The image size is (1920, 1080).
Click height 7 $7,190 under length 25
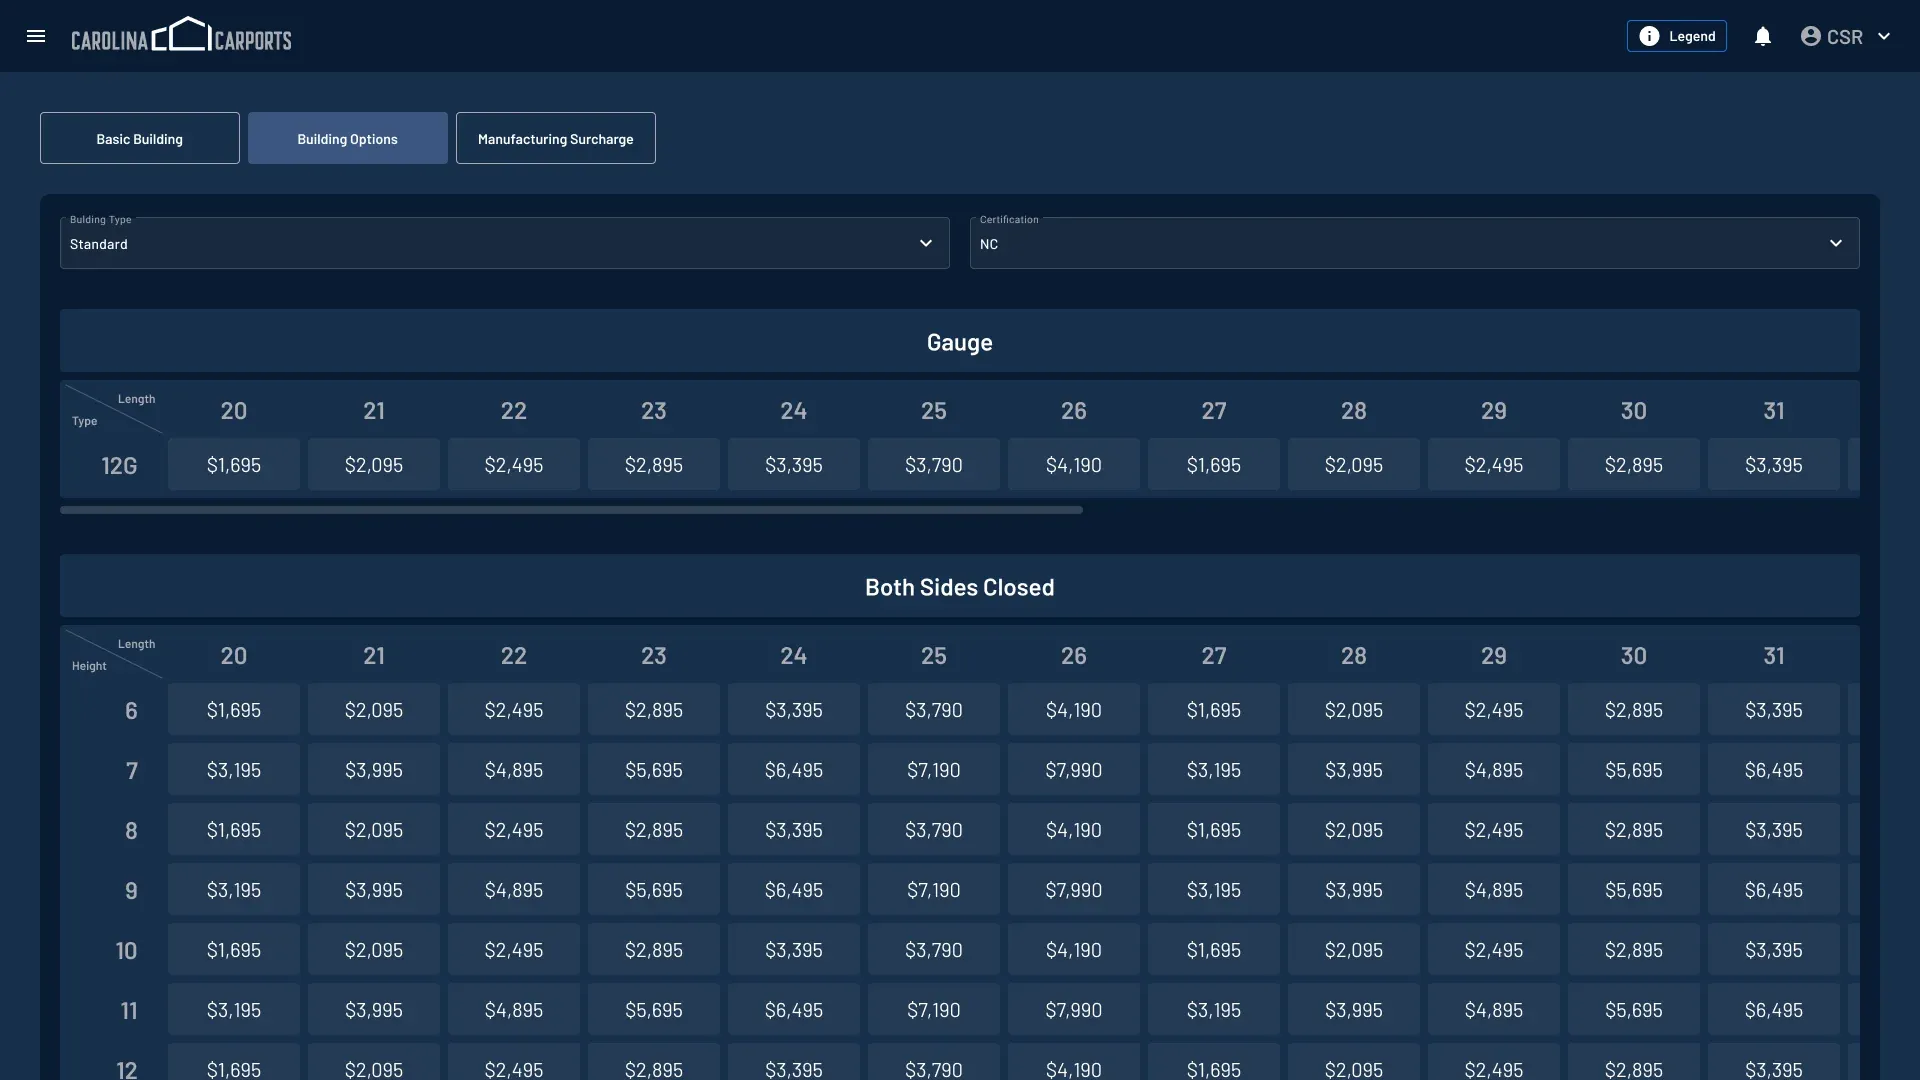pyautogui.click(x=934, y=769)
